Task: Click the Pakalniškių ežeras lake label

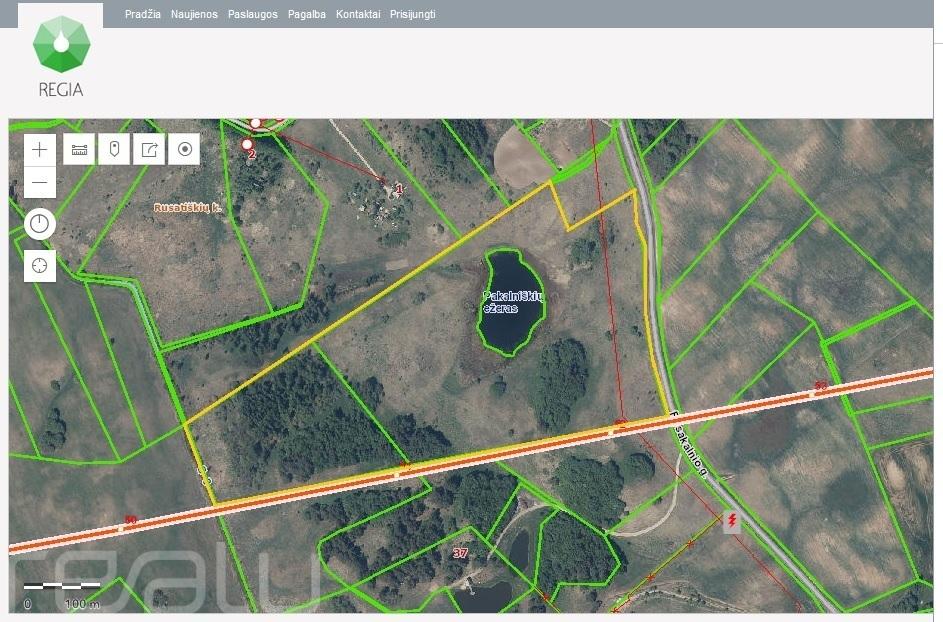Action: coord(513,302)
